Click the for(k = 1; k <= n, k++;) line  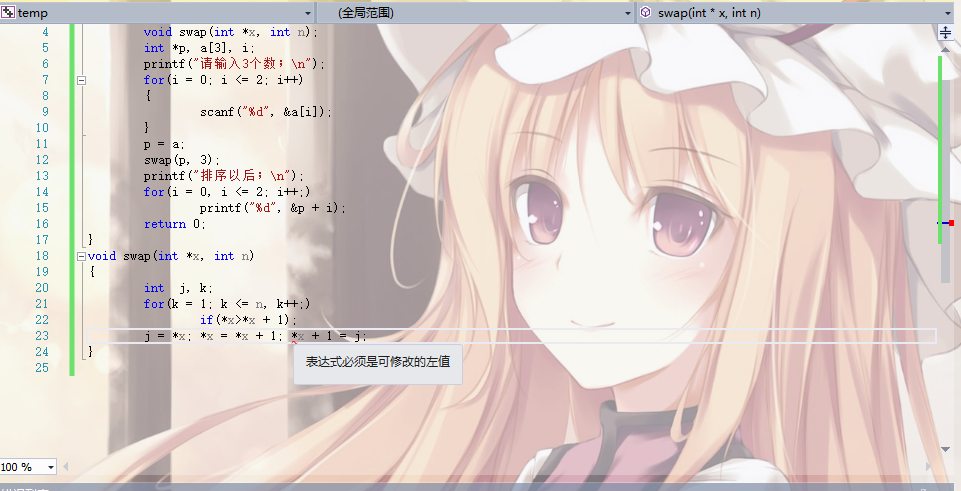[x=227, y=304]
